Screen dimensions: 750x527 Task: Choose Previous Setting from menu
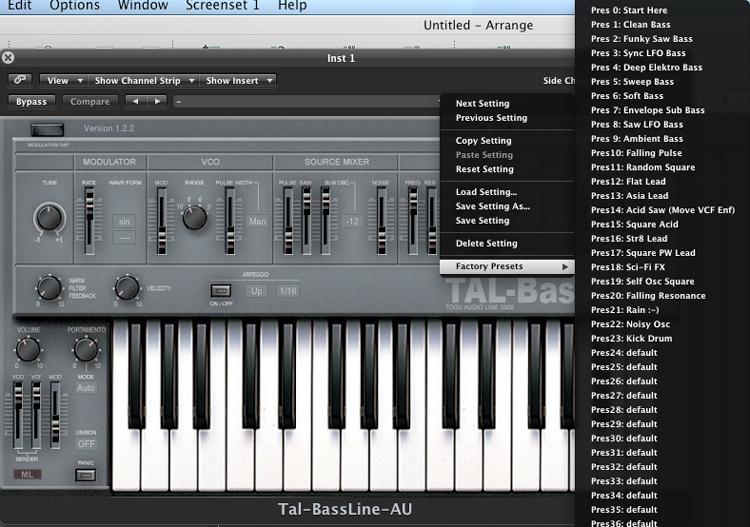pyautogui.click(x=491, y=118)
